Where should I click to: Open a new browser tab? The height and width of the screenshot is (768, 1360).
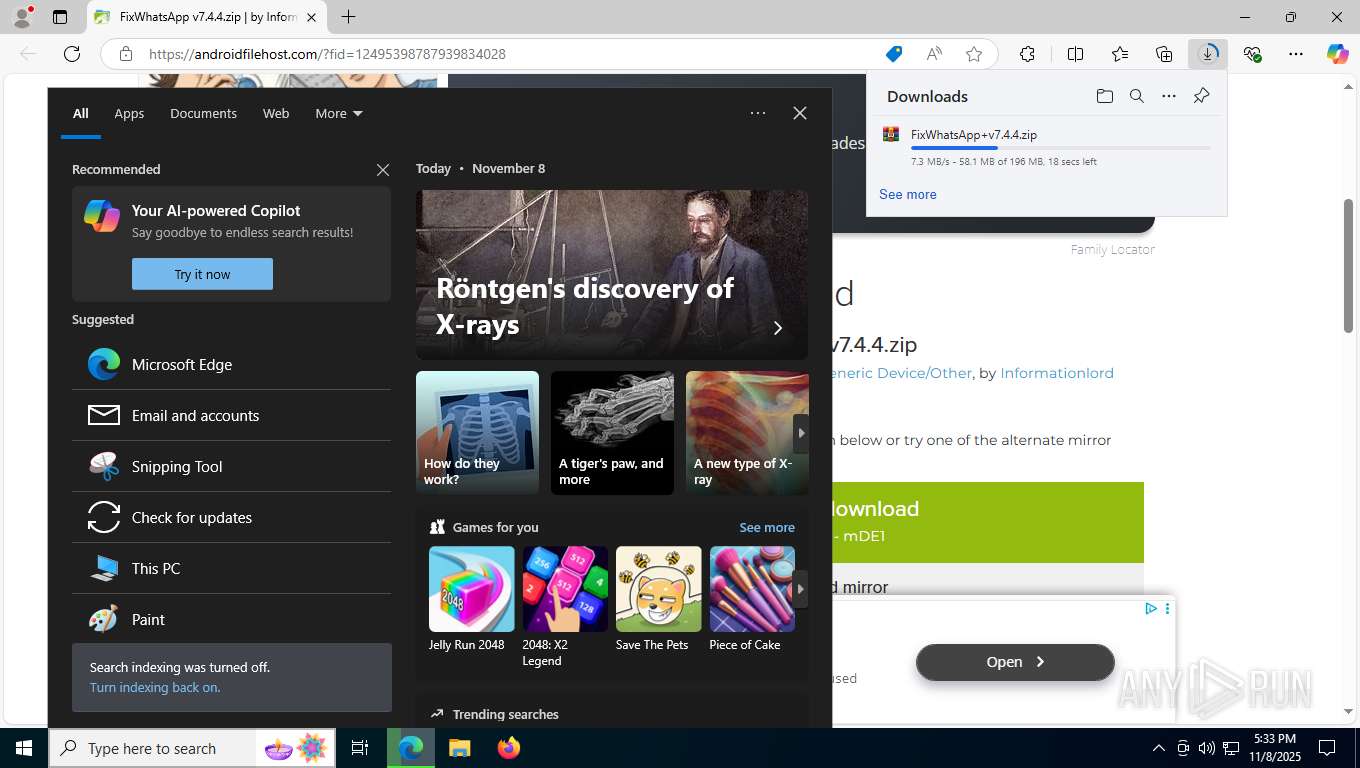348,17
